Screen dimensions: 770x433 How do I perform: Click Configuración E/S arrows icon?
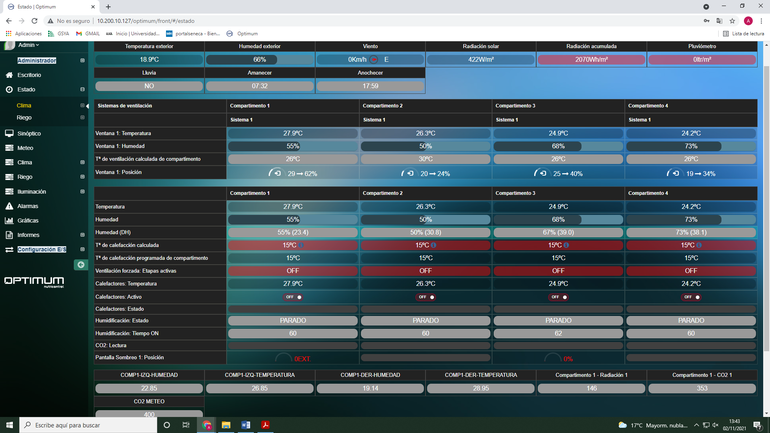pyautogui.click(x=9, y=249)
